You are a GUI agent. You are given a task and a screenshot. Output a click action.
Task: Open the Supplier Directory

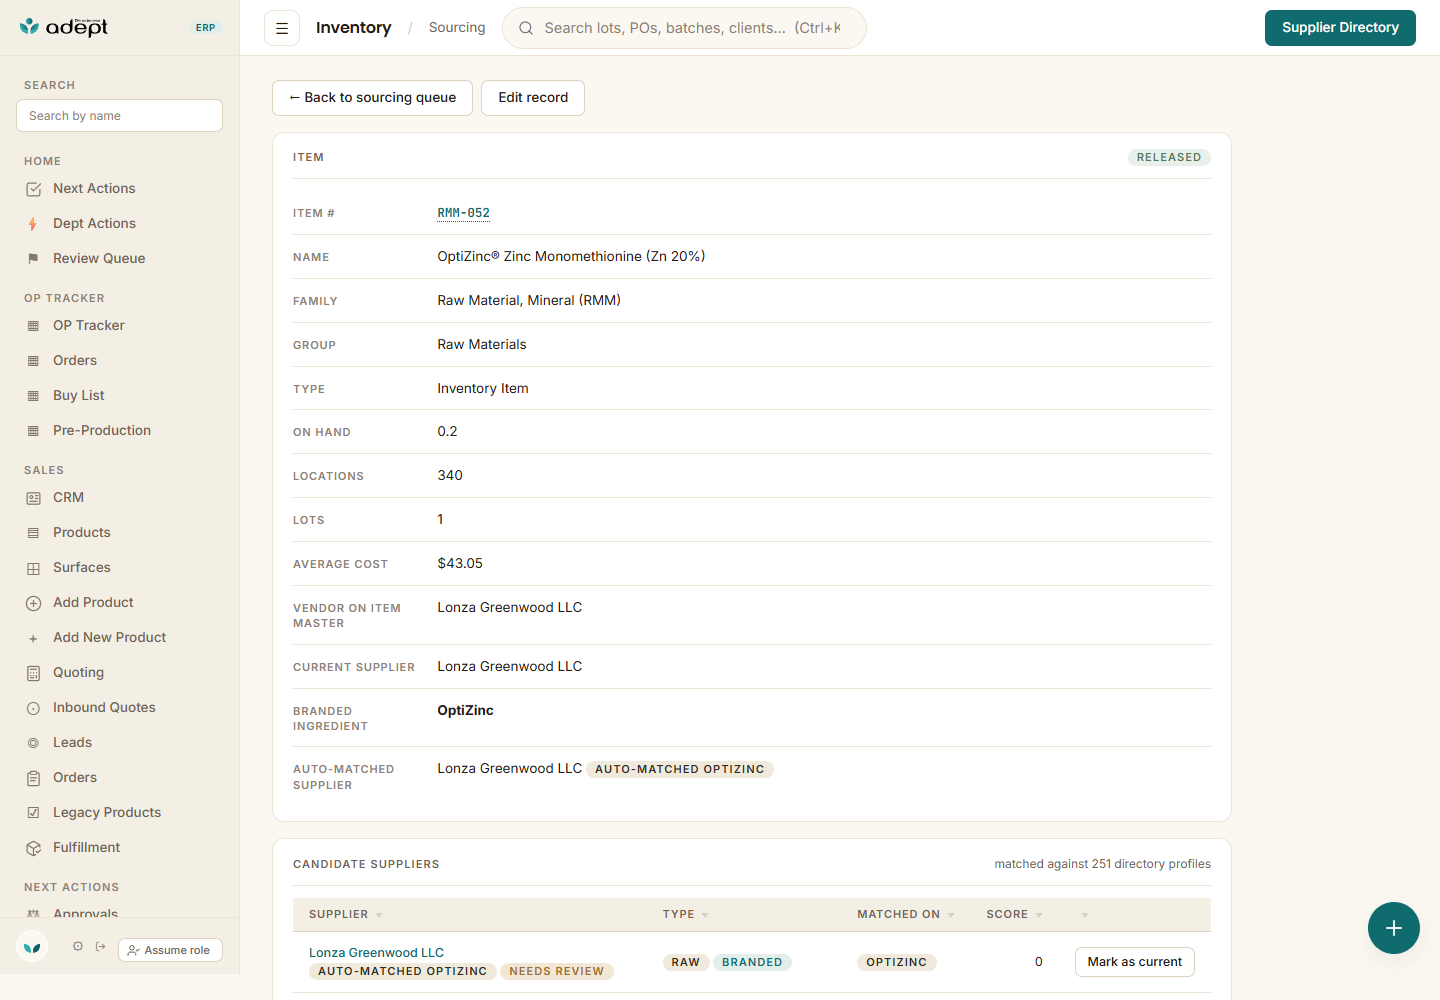point(1340,28)
